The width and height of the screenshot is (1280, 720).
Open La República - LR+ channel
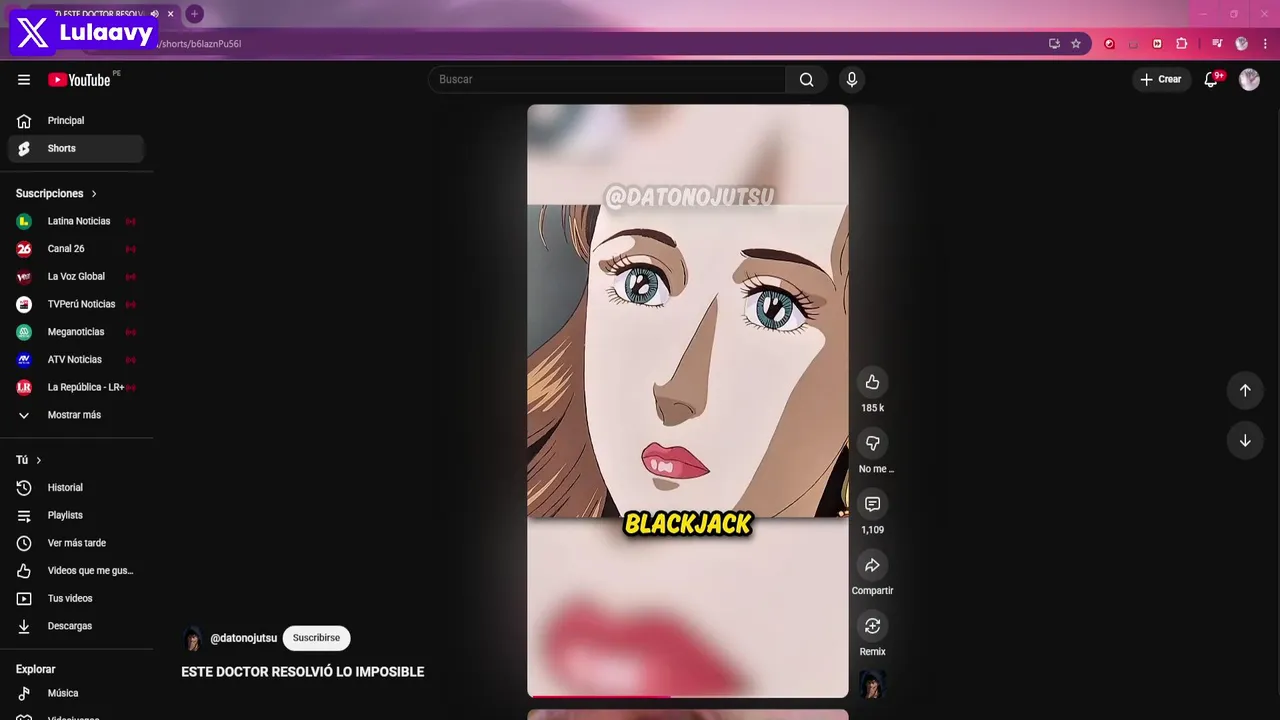pos(76,387)
